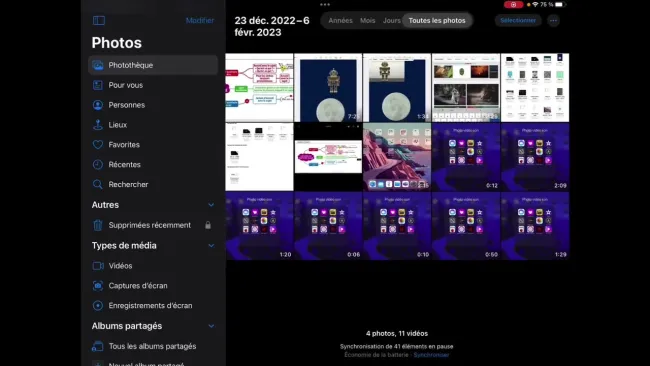Open Phototheque in the sidebar
This screenshot has width=650, height=366.
153,65
